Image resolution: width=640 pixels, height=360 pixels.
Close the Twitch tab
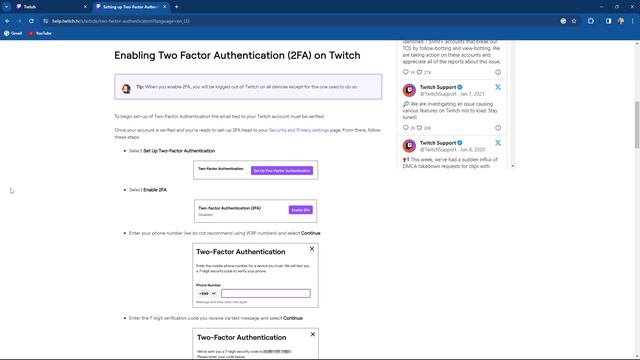pos(85,7)
